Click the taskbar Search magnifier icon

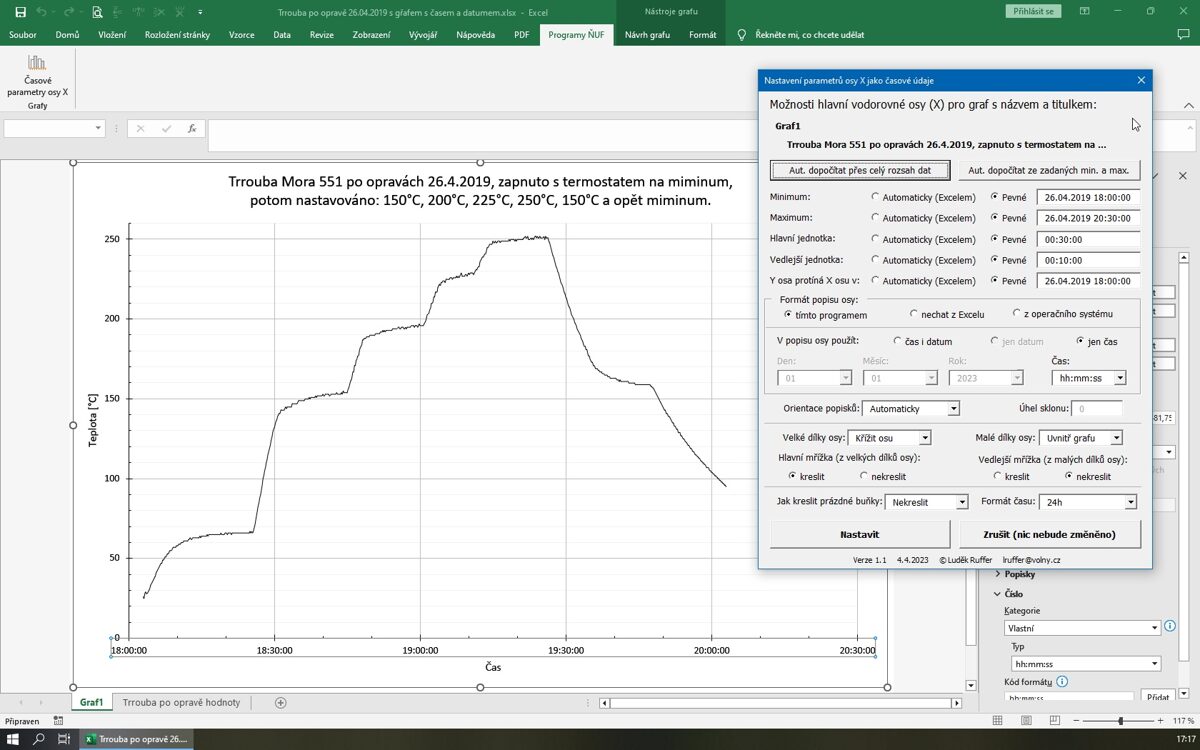(39, 739)
